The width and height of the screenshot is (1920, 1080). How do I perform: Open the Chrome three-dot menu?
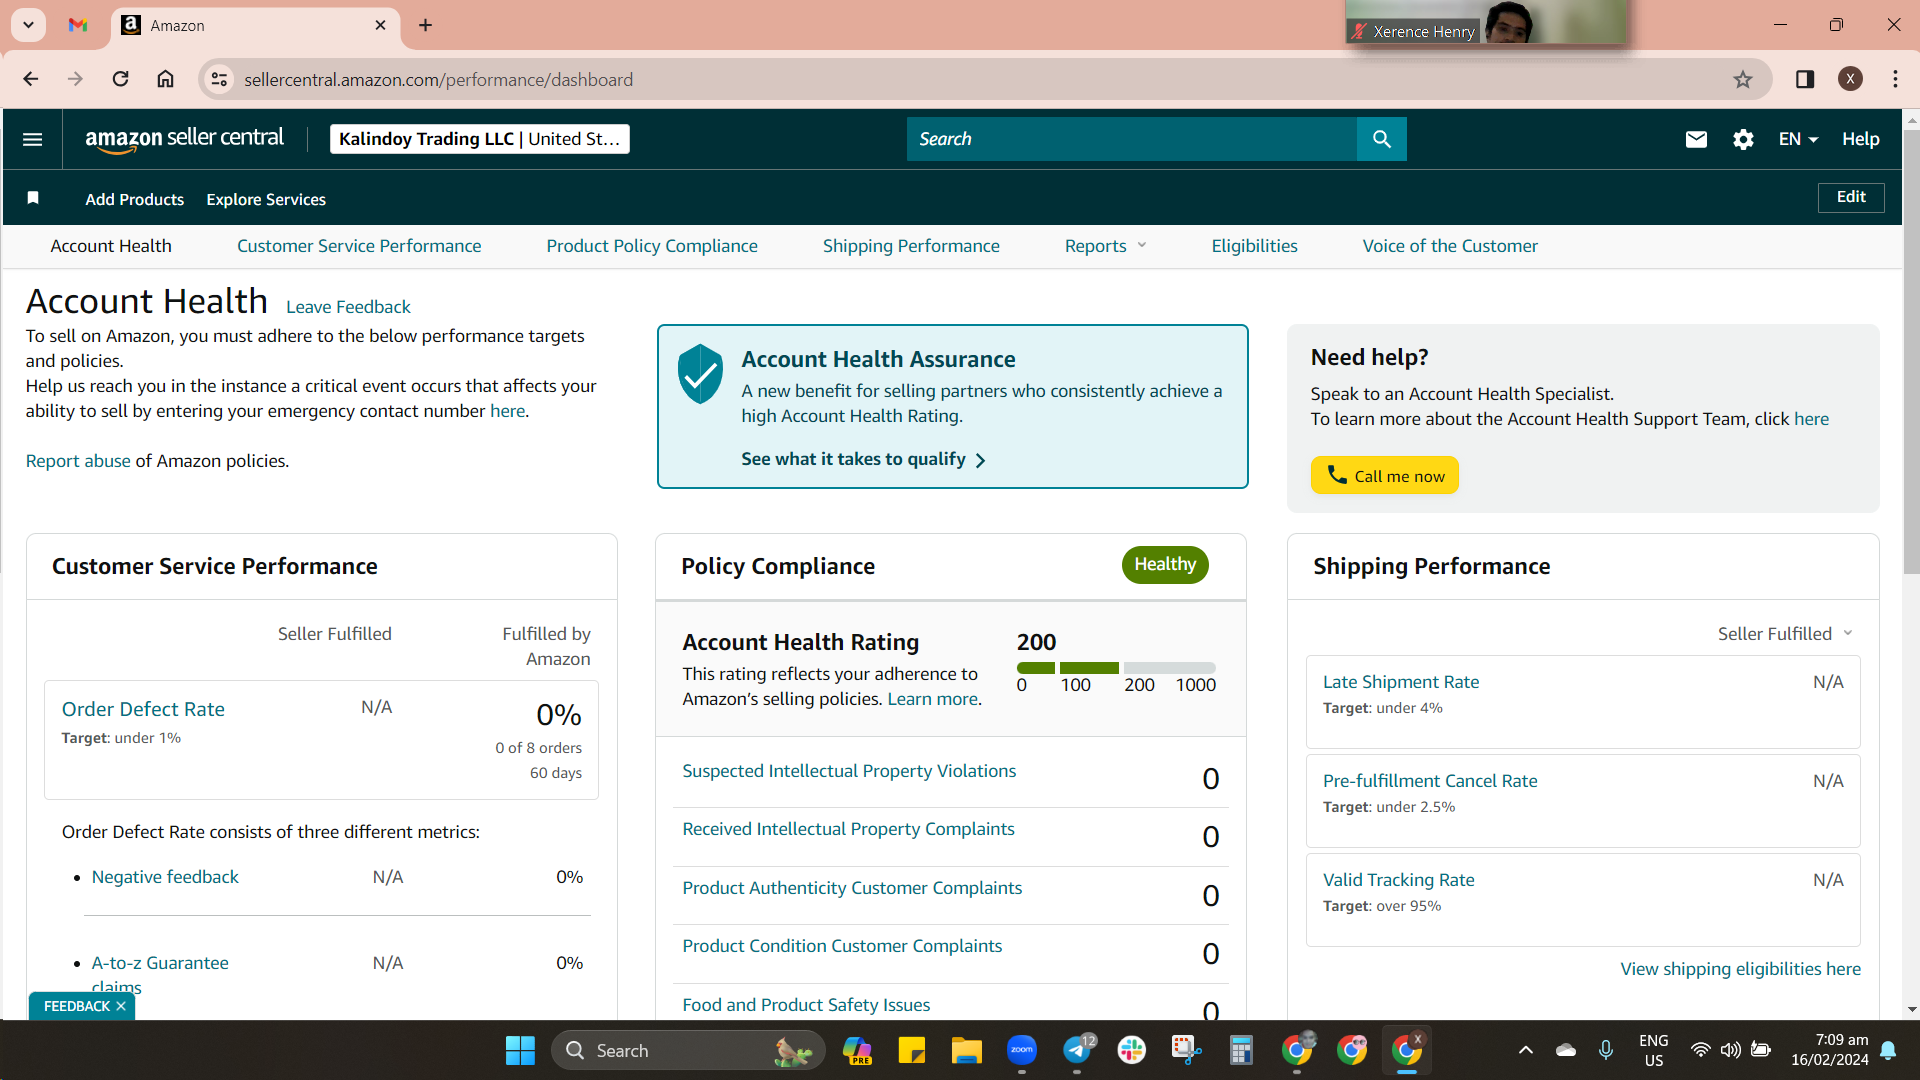[x=1895, y=80]
